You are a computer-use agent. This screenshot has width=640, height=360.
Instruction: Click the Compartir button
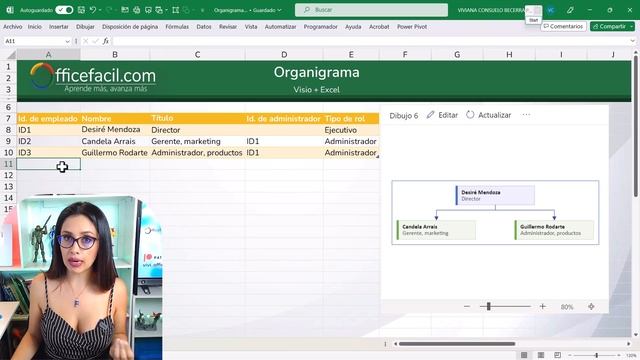click(x=609, y=26)
